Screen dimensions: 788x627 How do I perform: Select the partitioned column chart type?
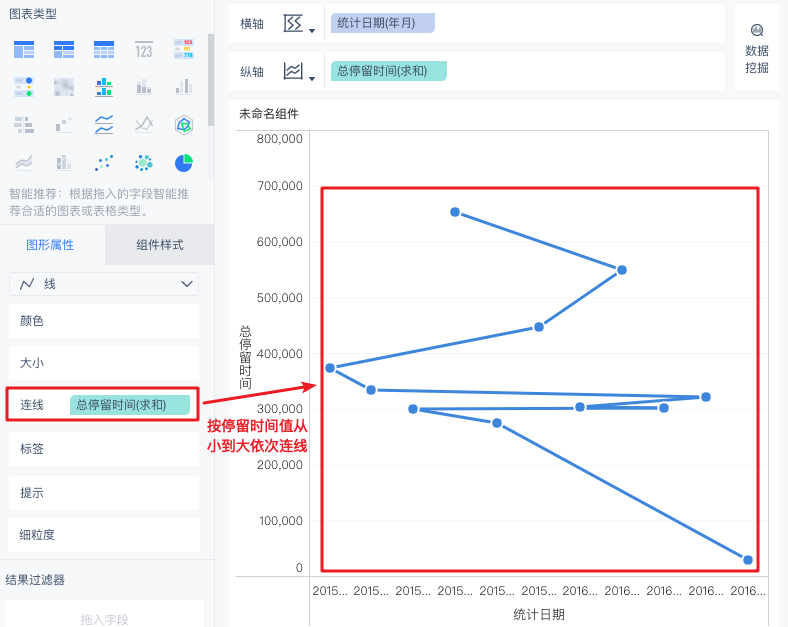click(104, 87)
